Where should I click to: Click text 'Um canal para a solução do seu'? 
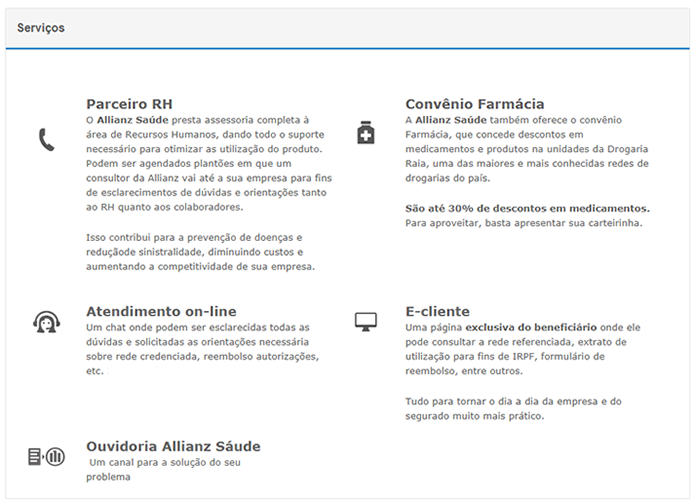(165, 463)
